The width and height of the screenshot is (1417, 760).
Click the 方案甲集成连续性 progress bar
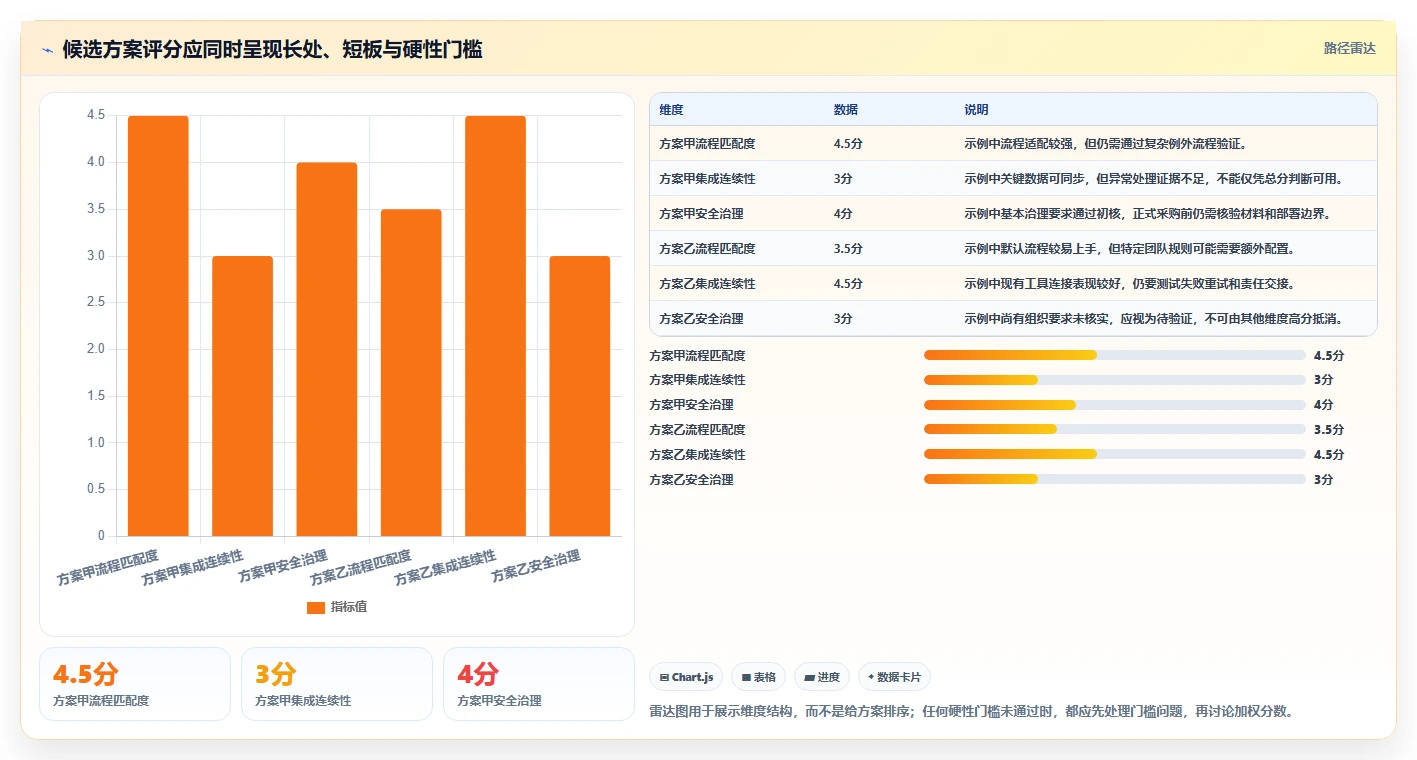[x=1114, y=380]
